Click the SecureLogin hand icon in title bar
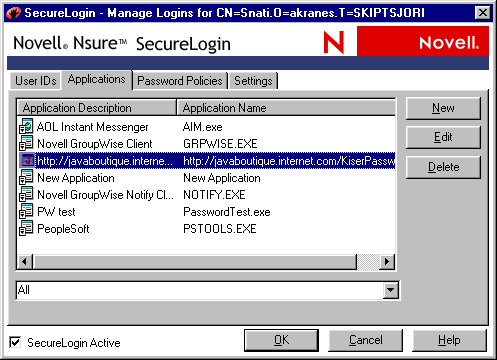This screenshot has height=360, width=497. coord(13,13)
